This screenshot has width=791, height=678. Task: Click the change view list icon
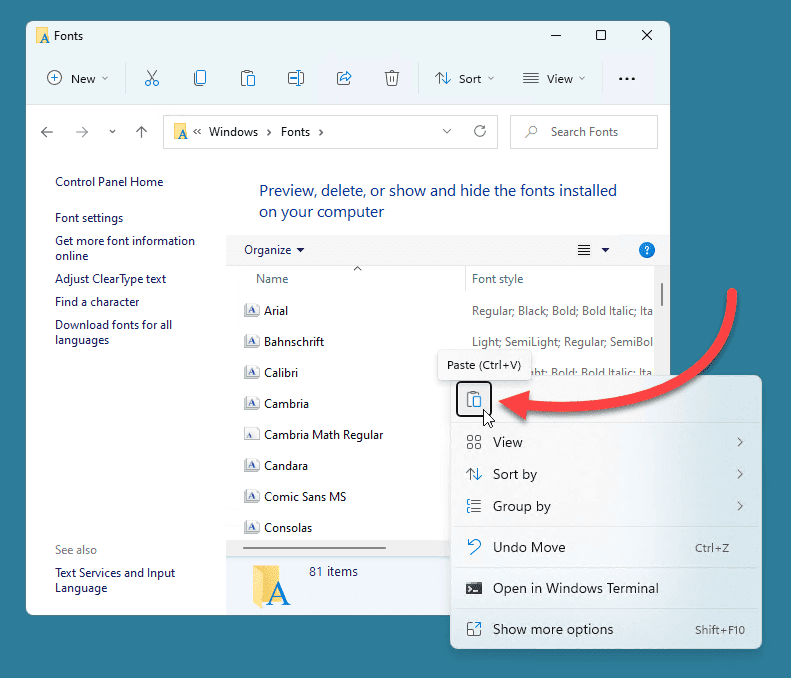tap(584, 250)
